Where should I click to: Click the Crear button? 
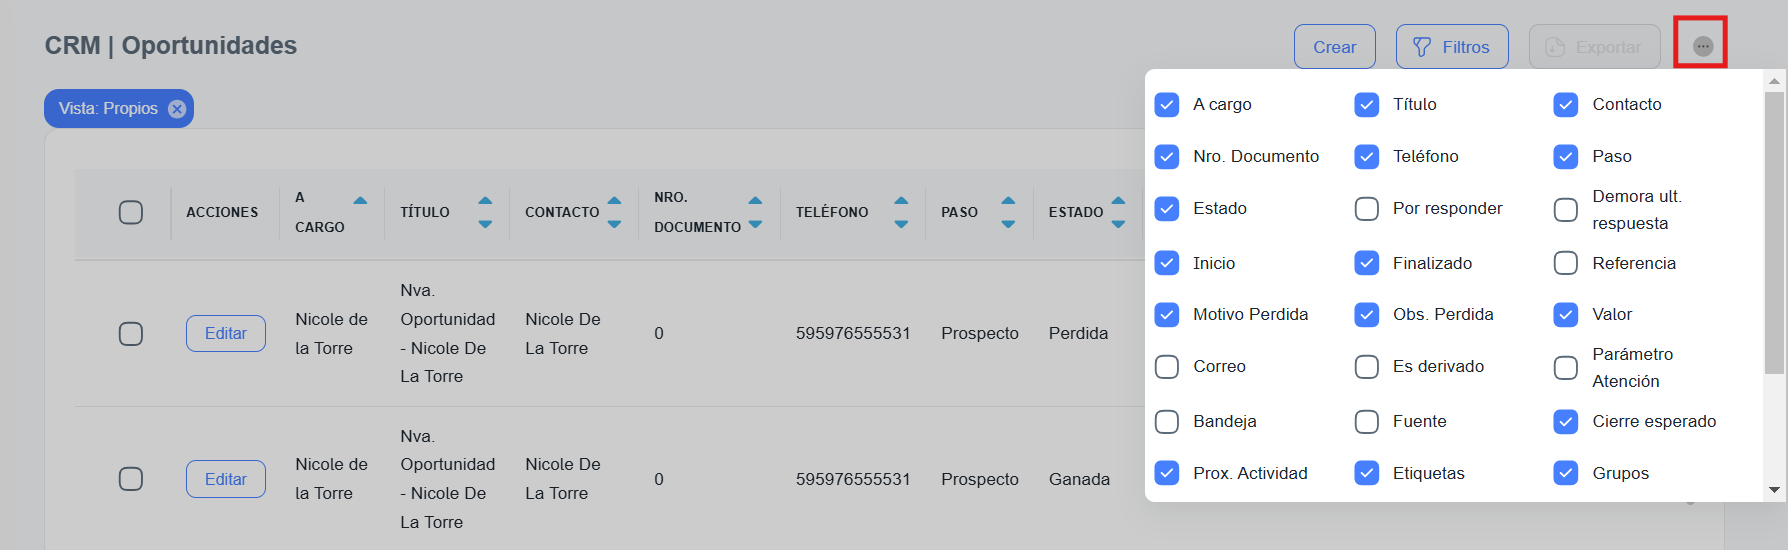pos(1334,47)
